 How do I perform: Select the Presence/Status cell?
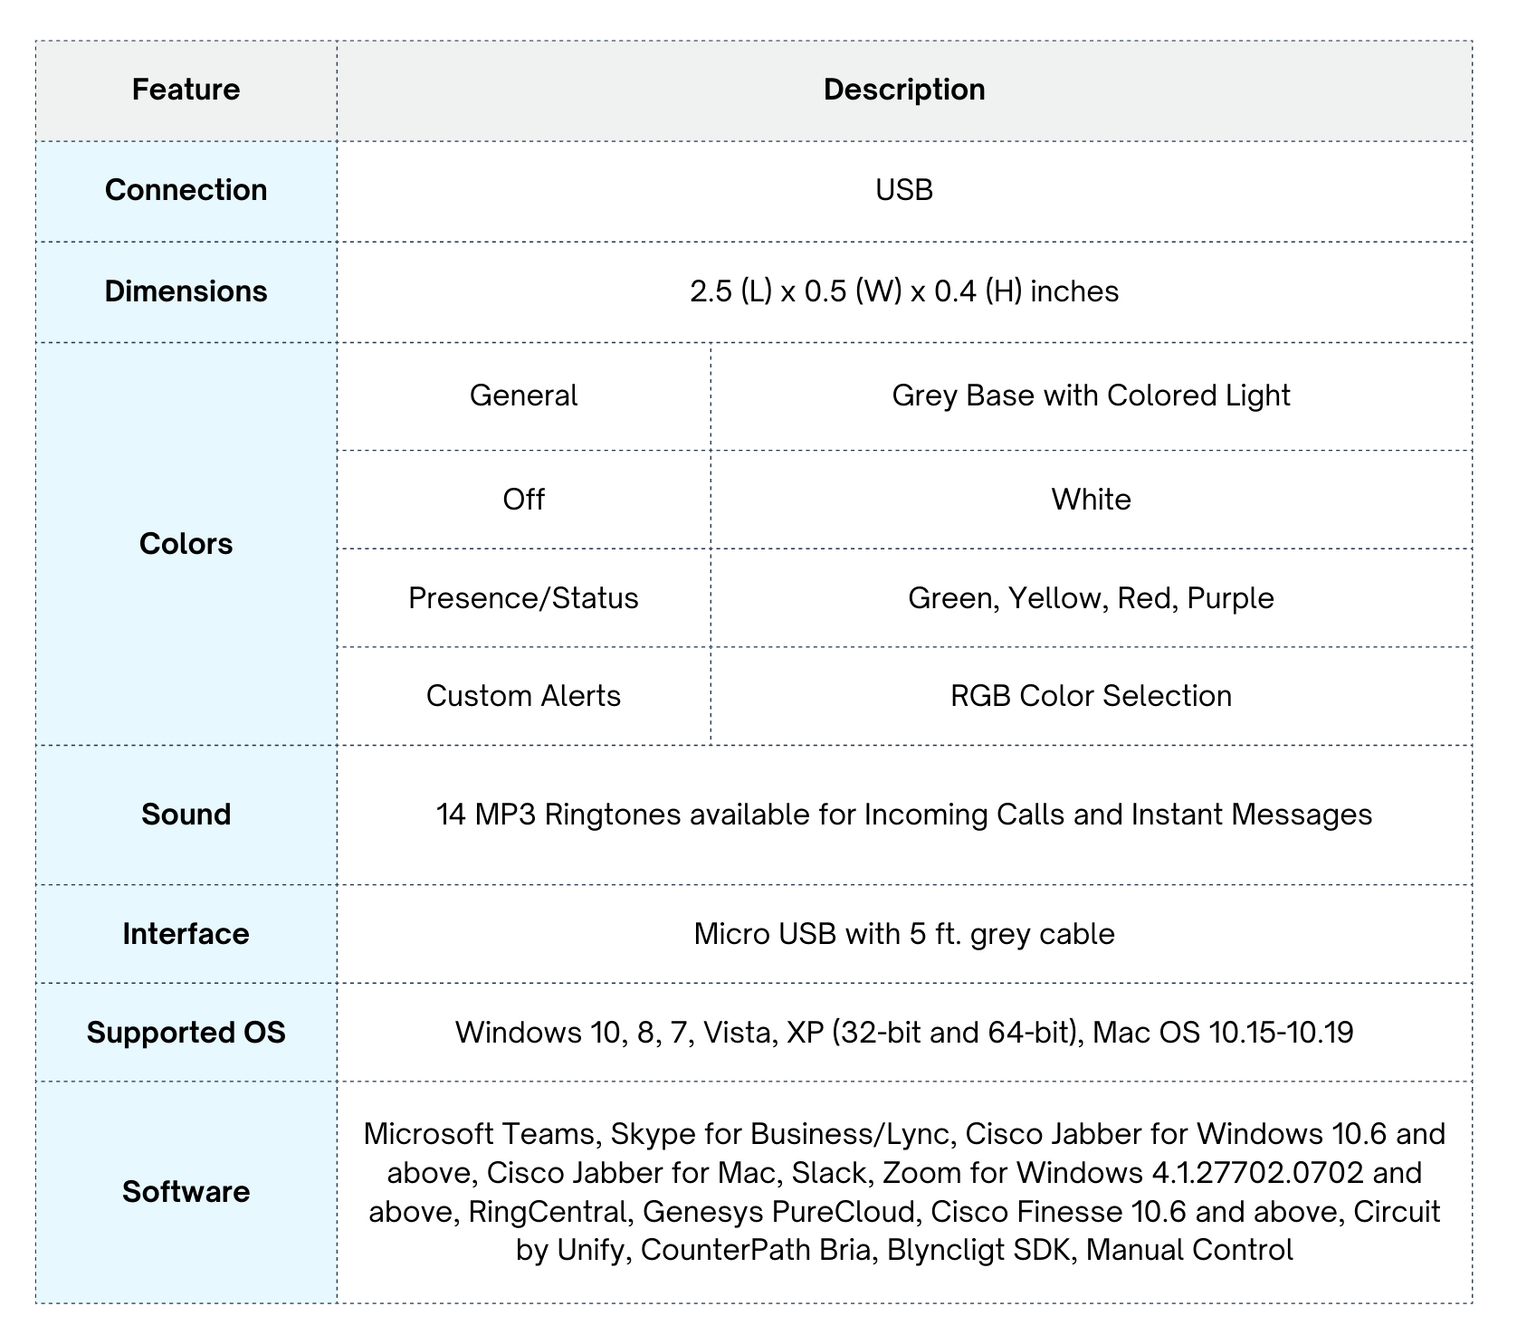(x=523, y=598)
